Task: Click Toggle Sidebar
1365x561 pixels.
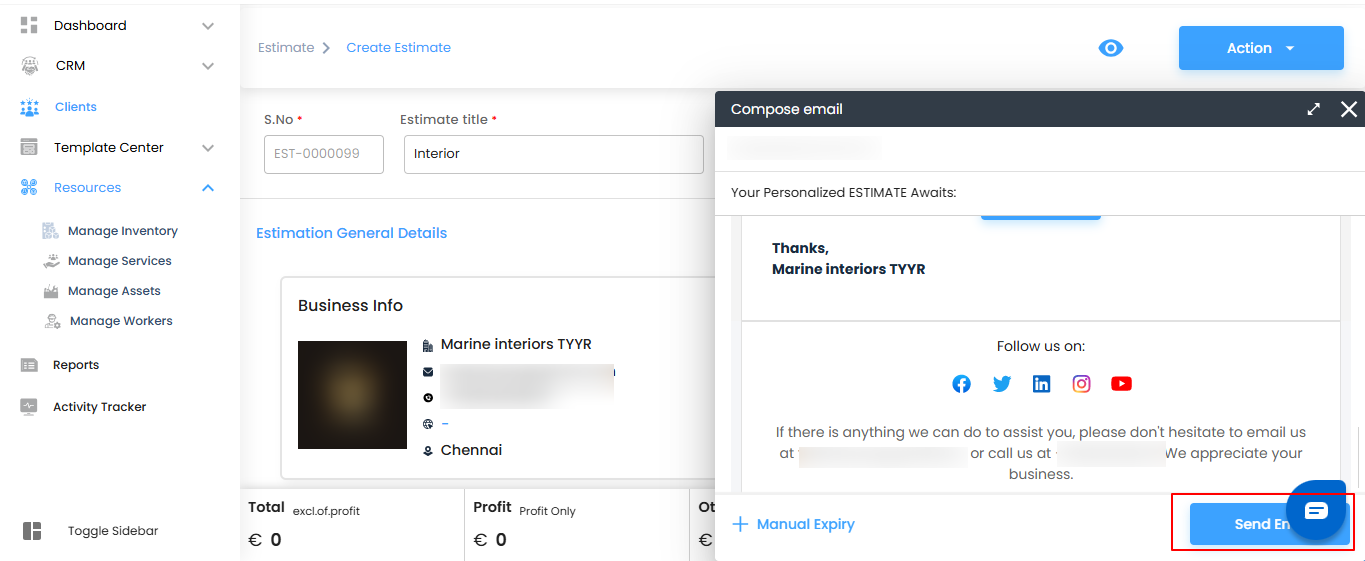Action: (x=112, y=531)
